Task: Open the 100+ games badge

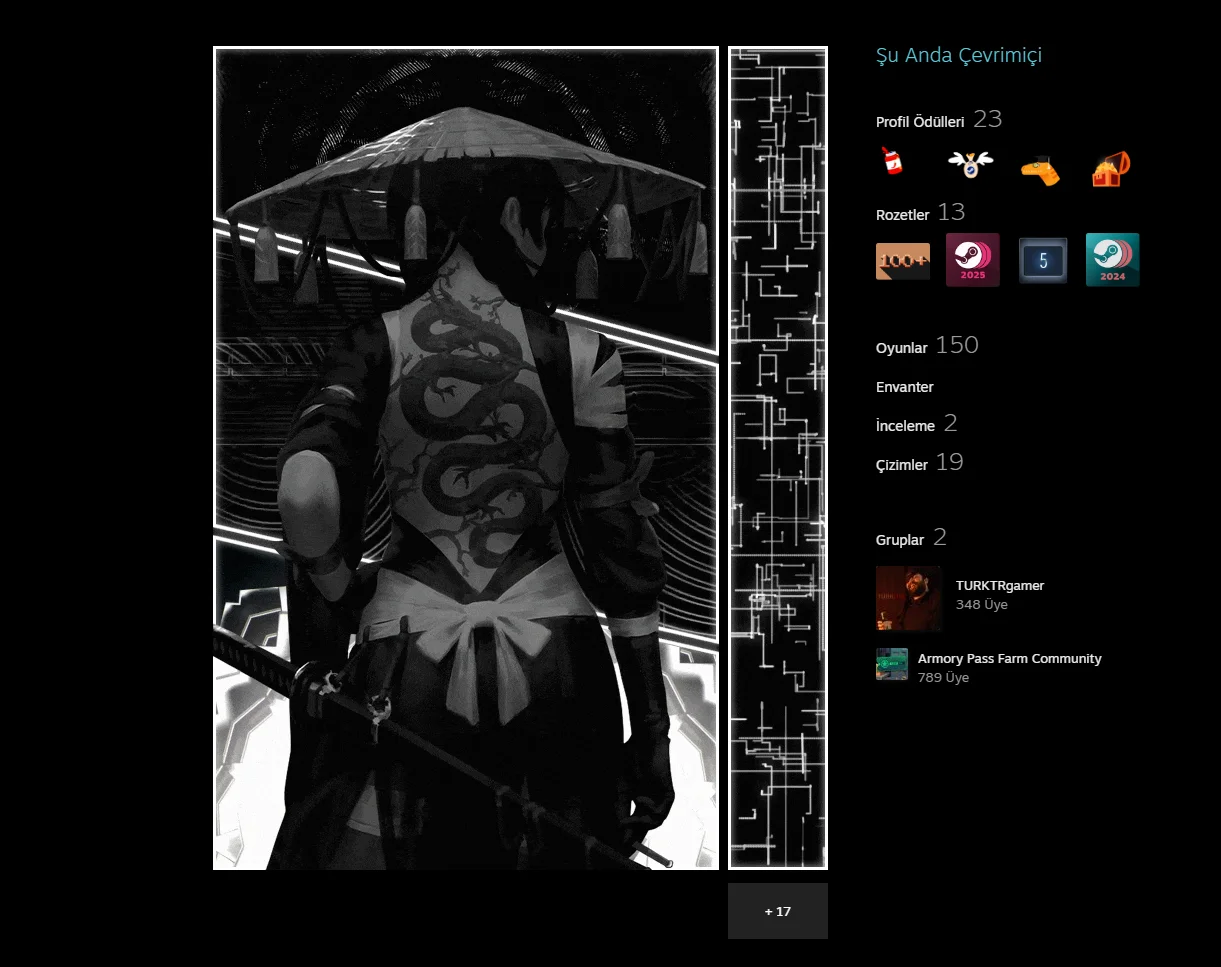Action: pos(903,261)
